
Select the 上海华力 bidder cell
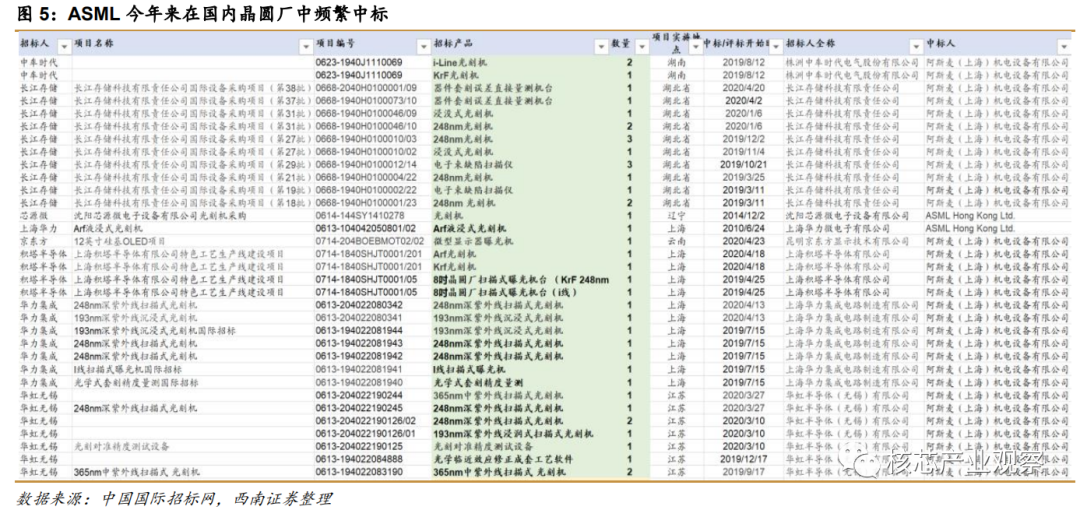pos(38,227)
